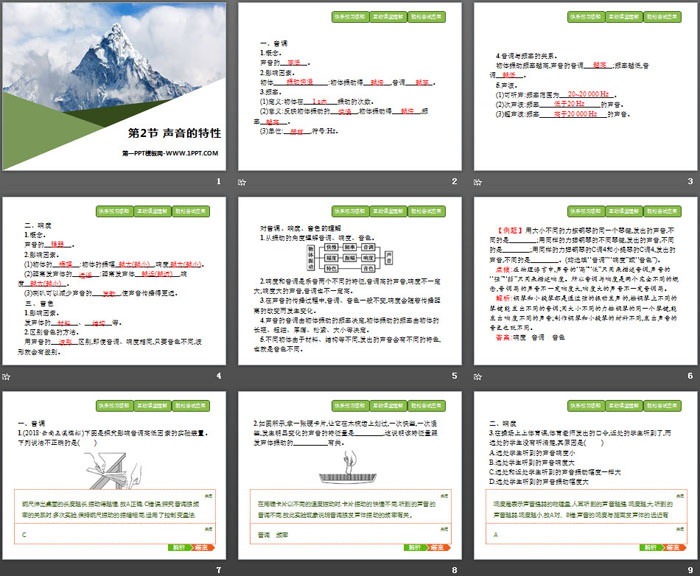
Task: Click the slide number 9 label
Action: [690, 570]
